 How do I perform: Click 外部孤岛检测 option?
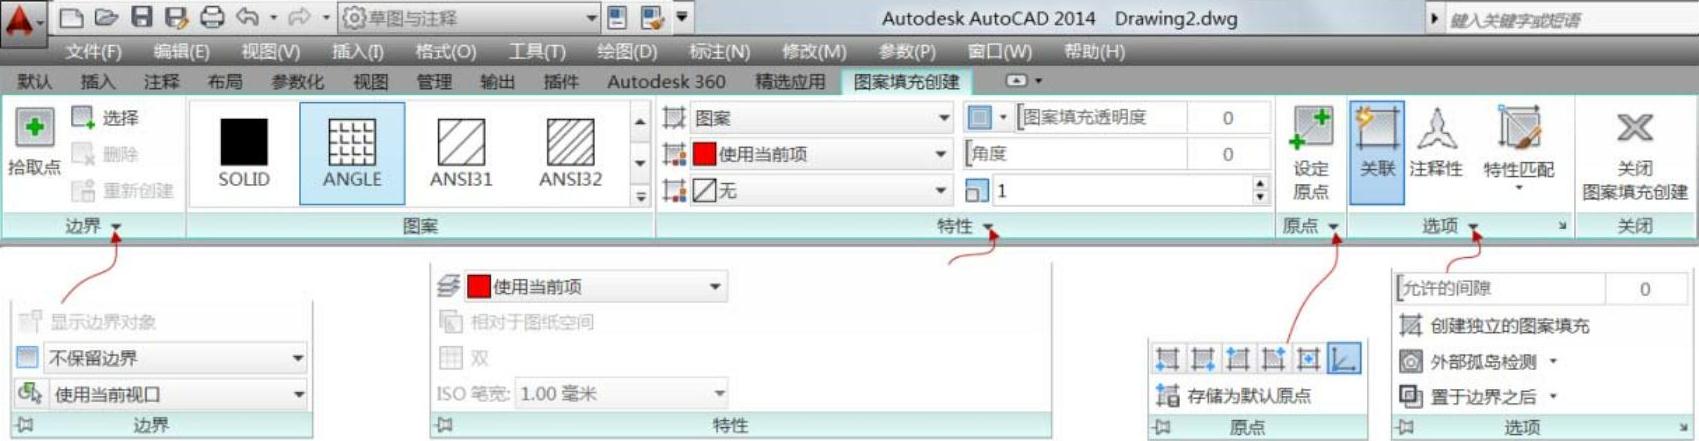(x=1480, y=361)
